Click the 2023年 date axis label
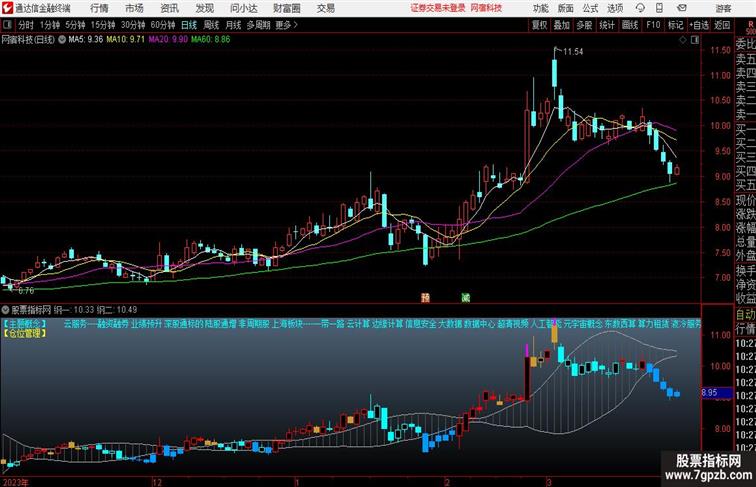756x487 pixels. coord(15,482)
